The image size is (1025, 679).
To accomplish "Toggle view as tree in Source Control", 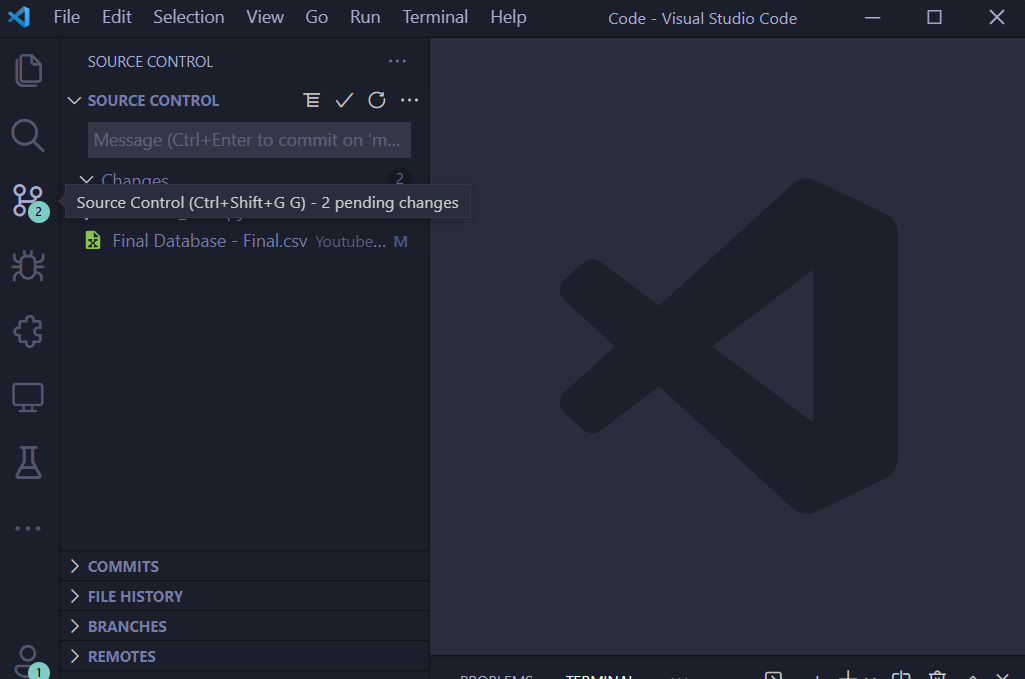I will tap(312, 100).
